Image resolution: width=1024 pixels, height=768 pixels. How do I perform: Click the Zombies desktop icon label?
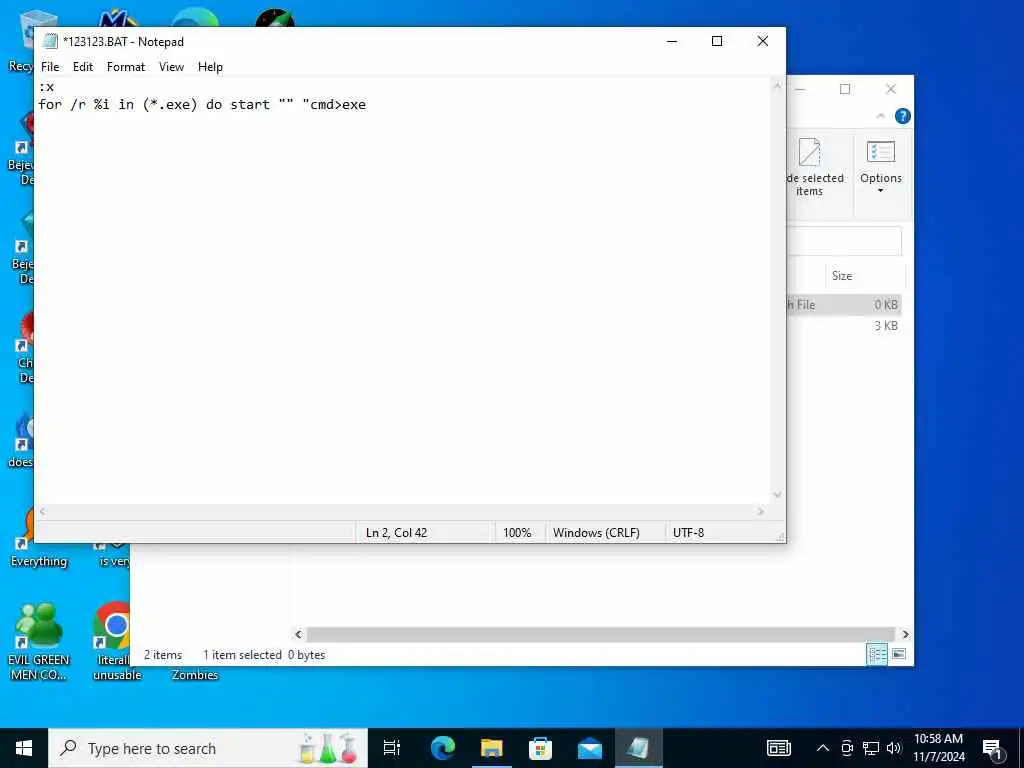195,675
